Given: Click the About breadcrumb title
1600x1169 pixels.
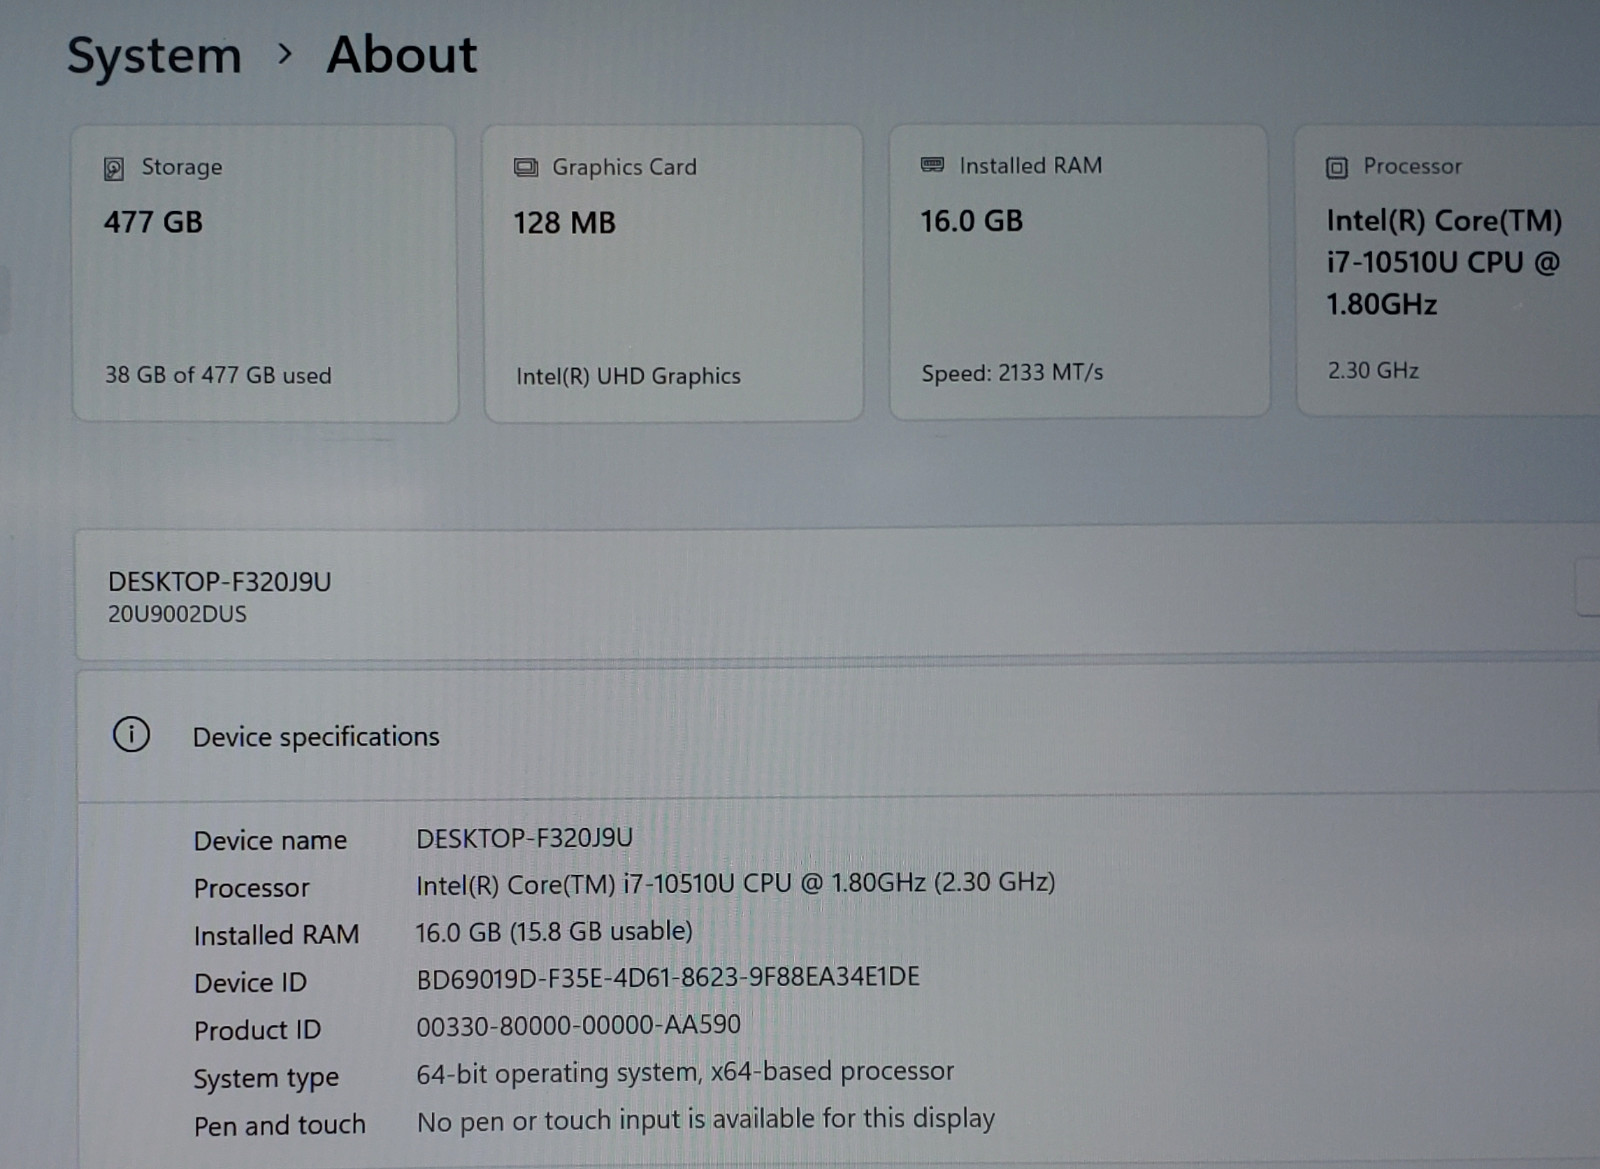Looking at the screenshot, I should click(402, 54).
